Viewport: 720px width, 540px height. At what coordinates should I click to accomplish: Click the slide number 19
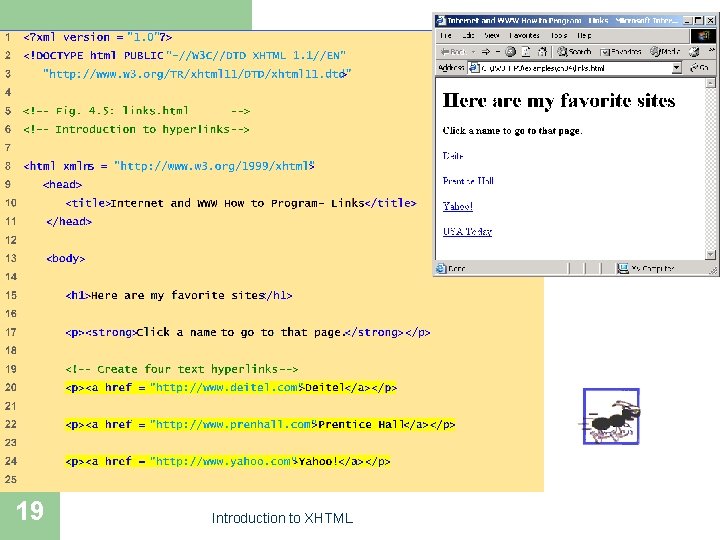point(30,511)
